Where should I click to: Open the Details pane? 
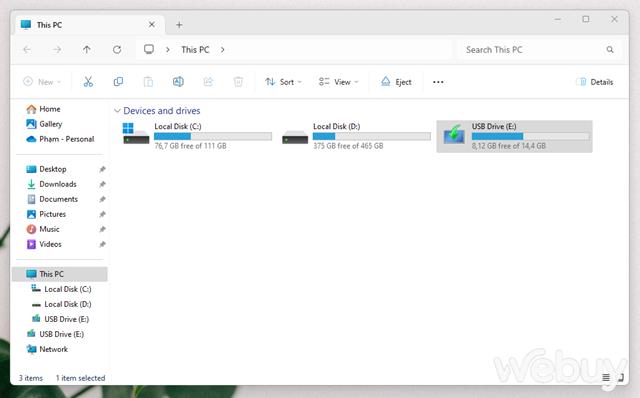click(x=595, y=82)
